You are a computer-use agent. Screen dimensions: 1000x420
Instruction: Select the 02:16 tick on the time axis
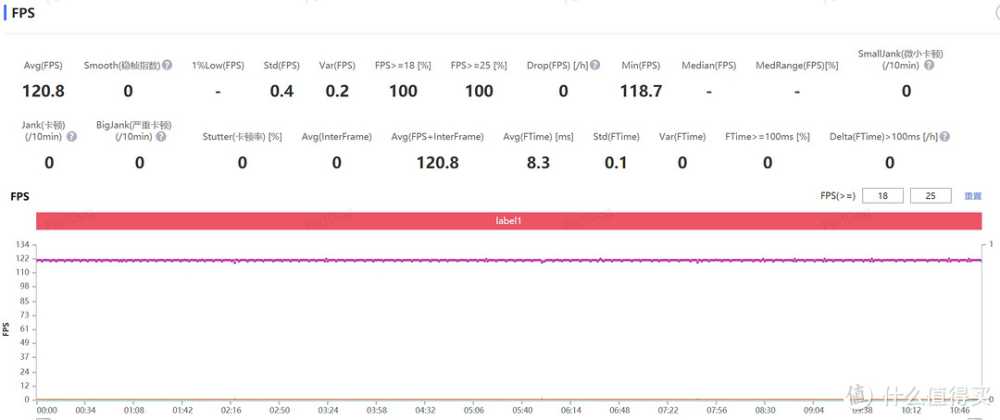tap(231, 409)
